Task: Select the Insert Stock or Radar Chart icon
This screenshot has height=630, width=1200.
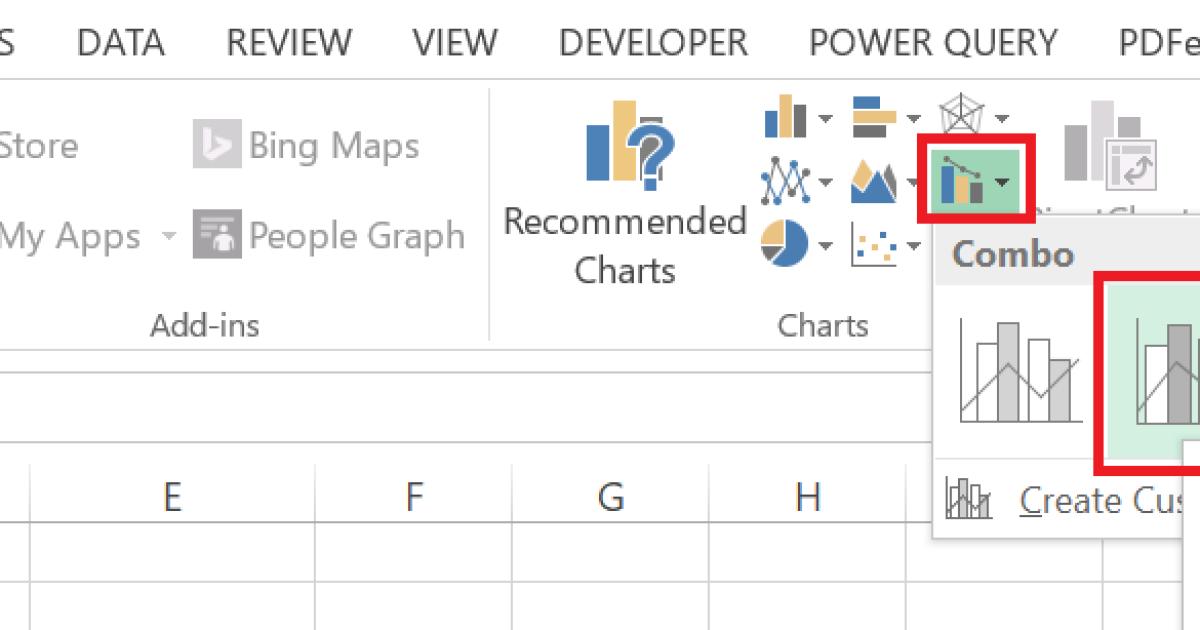Action: (x=962, y=113)
